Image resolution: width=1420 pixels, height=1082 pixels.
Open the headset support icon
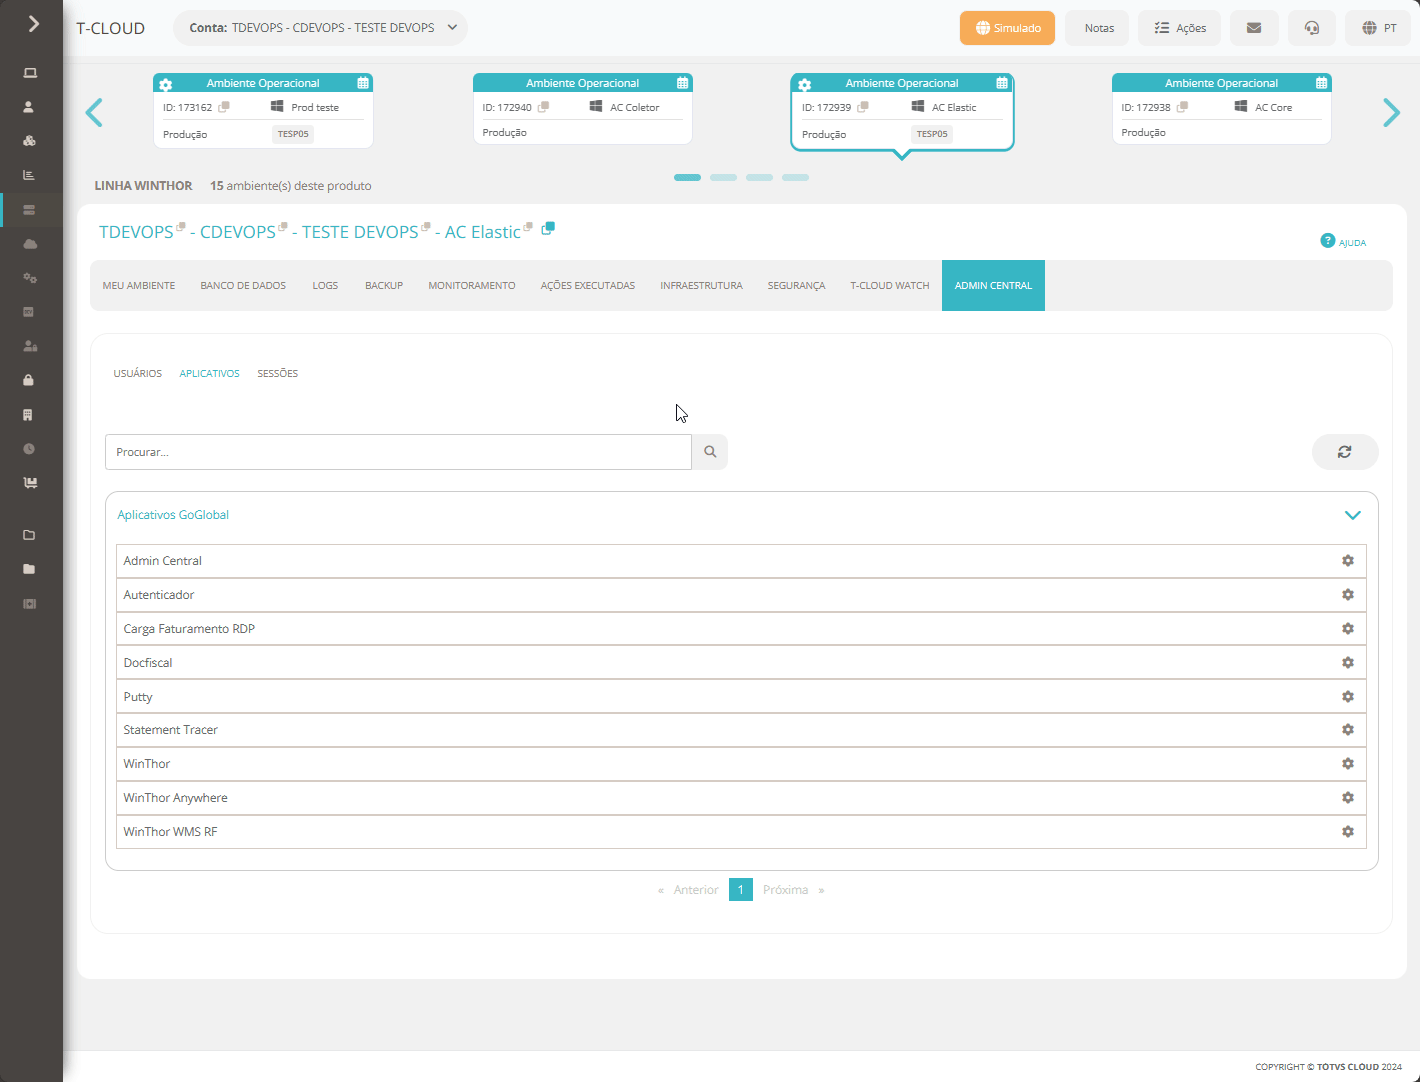(x=1312, y=28)
